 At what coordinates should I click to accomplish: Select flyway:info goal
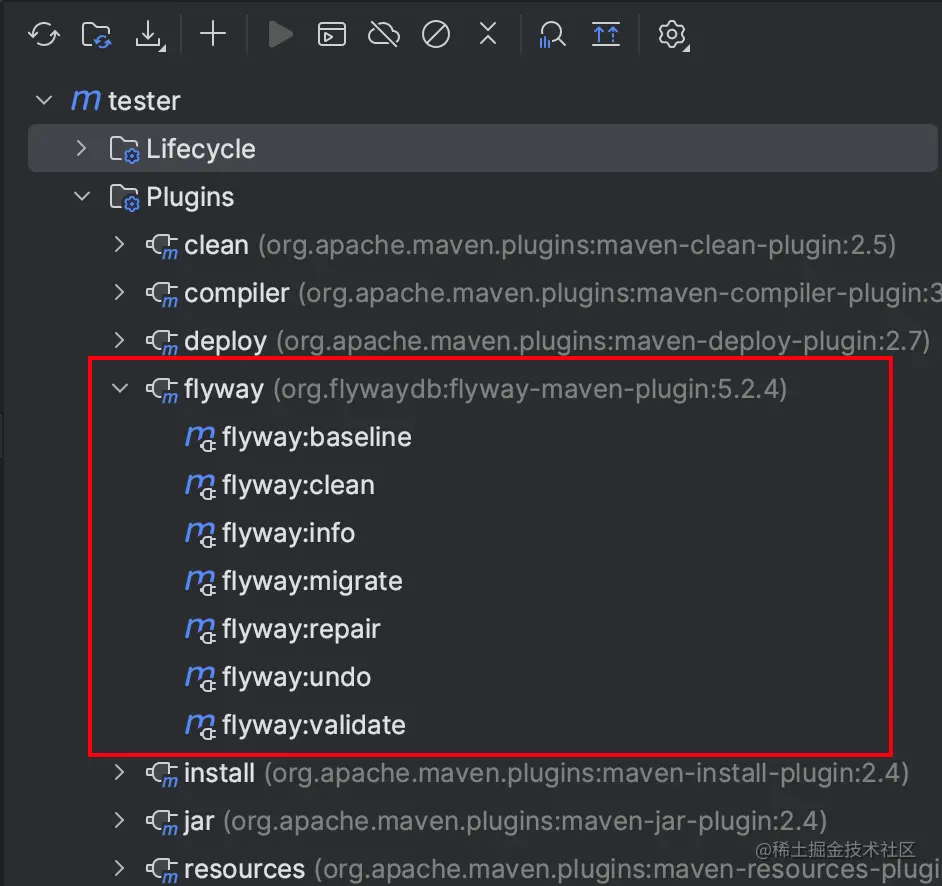click(x=288, y=533)
